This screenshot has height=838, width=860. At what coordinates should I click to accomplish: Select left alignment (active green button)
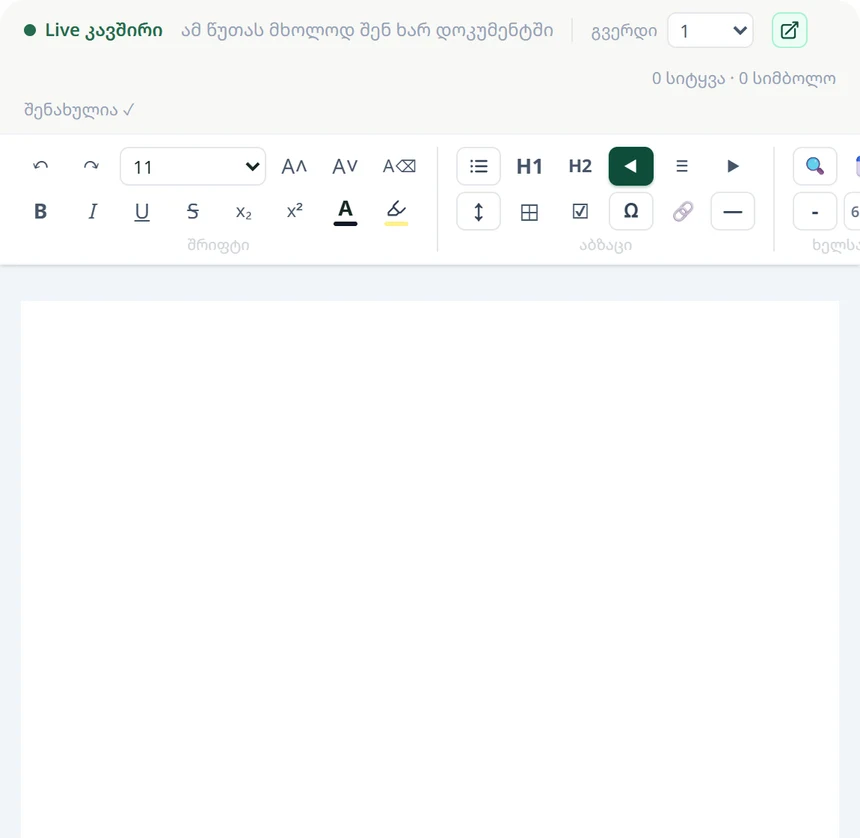tap(631, 166)
